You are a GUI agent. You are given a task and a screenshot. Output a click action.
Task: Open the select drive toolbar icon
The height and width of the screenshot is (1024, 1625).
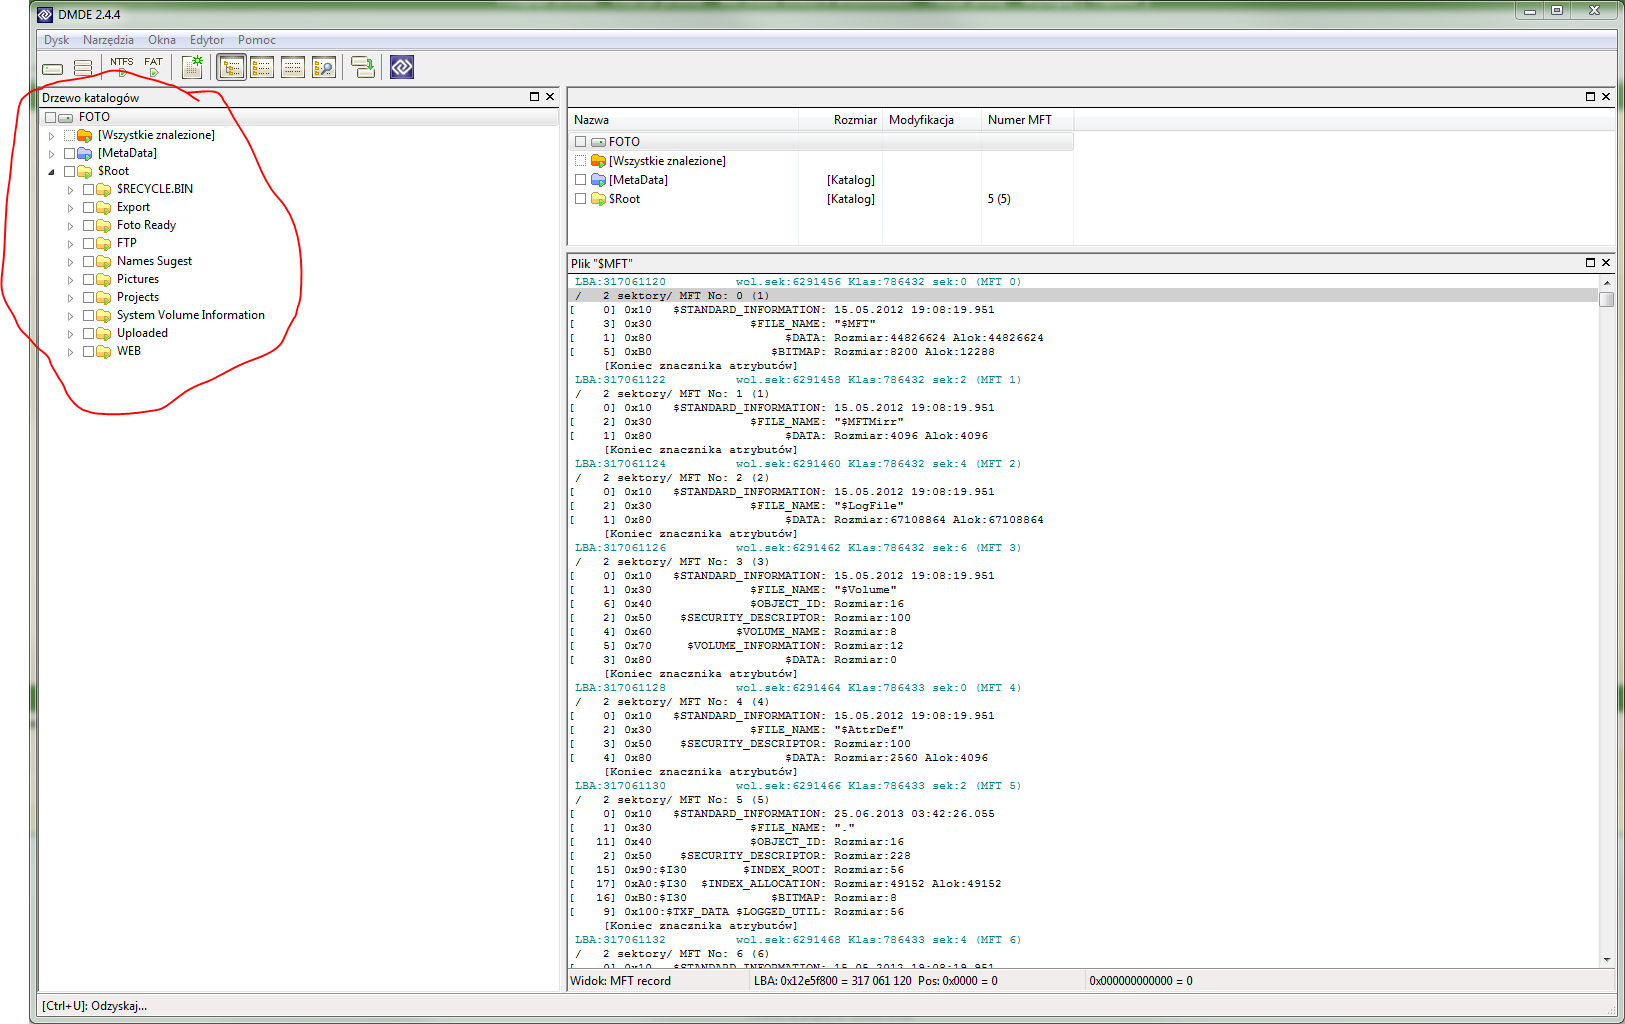click(53, 68)
